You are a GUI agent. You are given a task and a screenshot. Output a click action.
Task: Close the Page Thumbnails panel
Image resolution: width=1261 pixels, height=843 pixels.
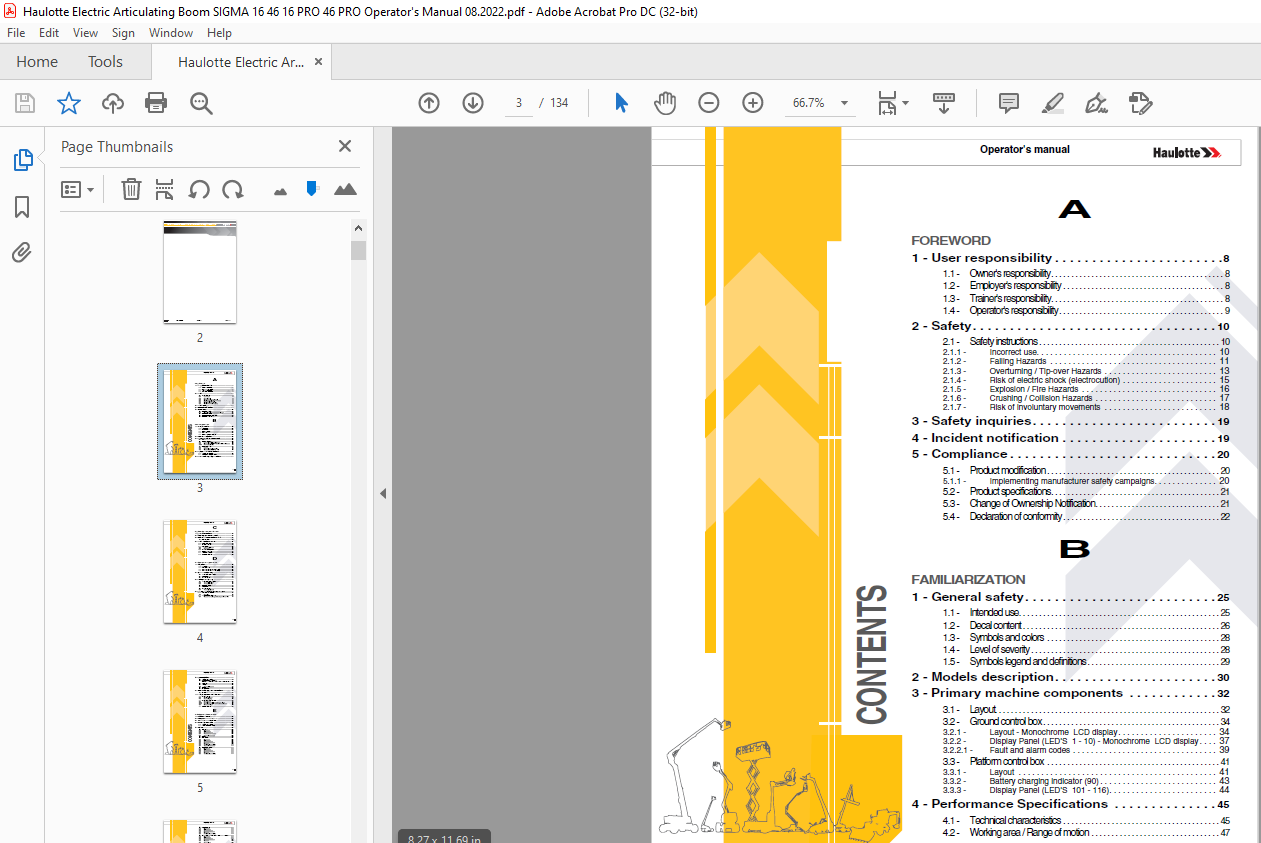[345, 146]
